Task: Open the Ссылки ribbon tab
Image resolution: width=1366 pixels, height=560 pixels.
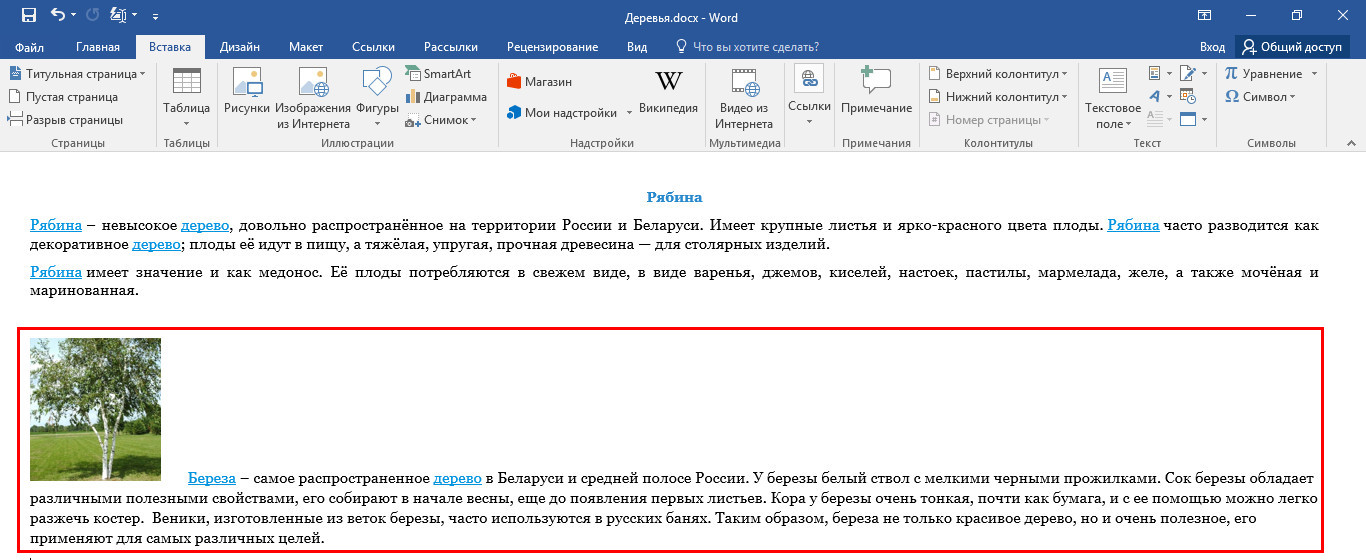Action: [x=373, y=47]
